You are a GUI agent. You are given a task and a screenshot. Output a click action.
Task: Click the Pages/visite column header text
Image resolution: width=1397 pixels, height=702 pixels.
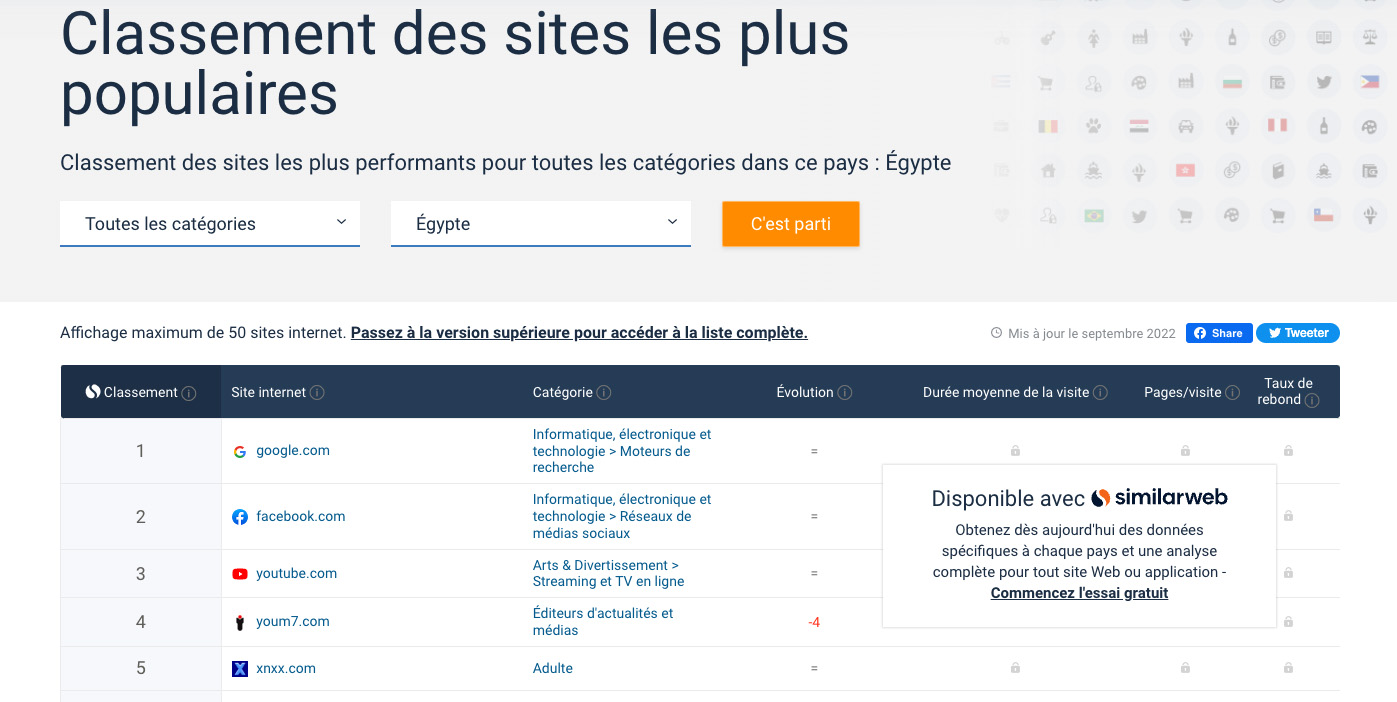[1183, 393]
